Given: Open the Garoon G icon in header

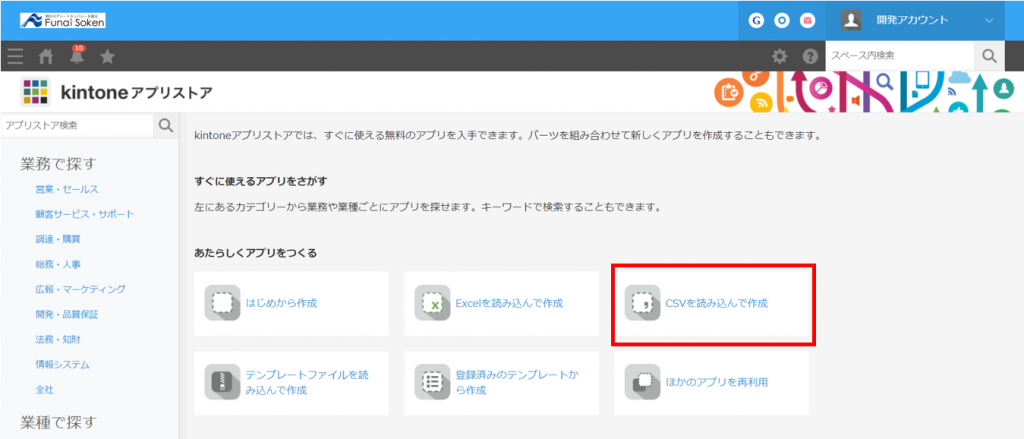Looking at the screenshot, I should [x=757, y=20].
